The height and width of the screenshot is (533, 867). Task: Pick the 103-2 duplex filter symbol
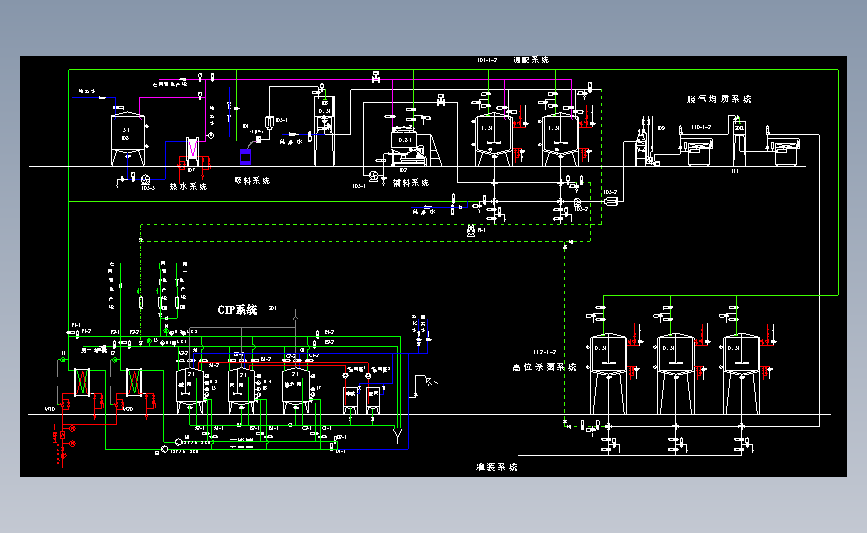tap(610, 202)
